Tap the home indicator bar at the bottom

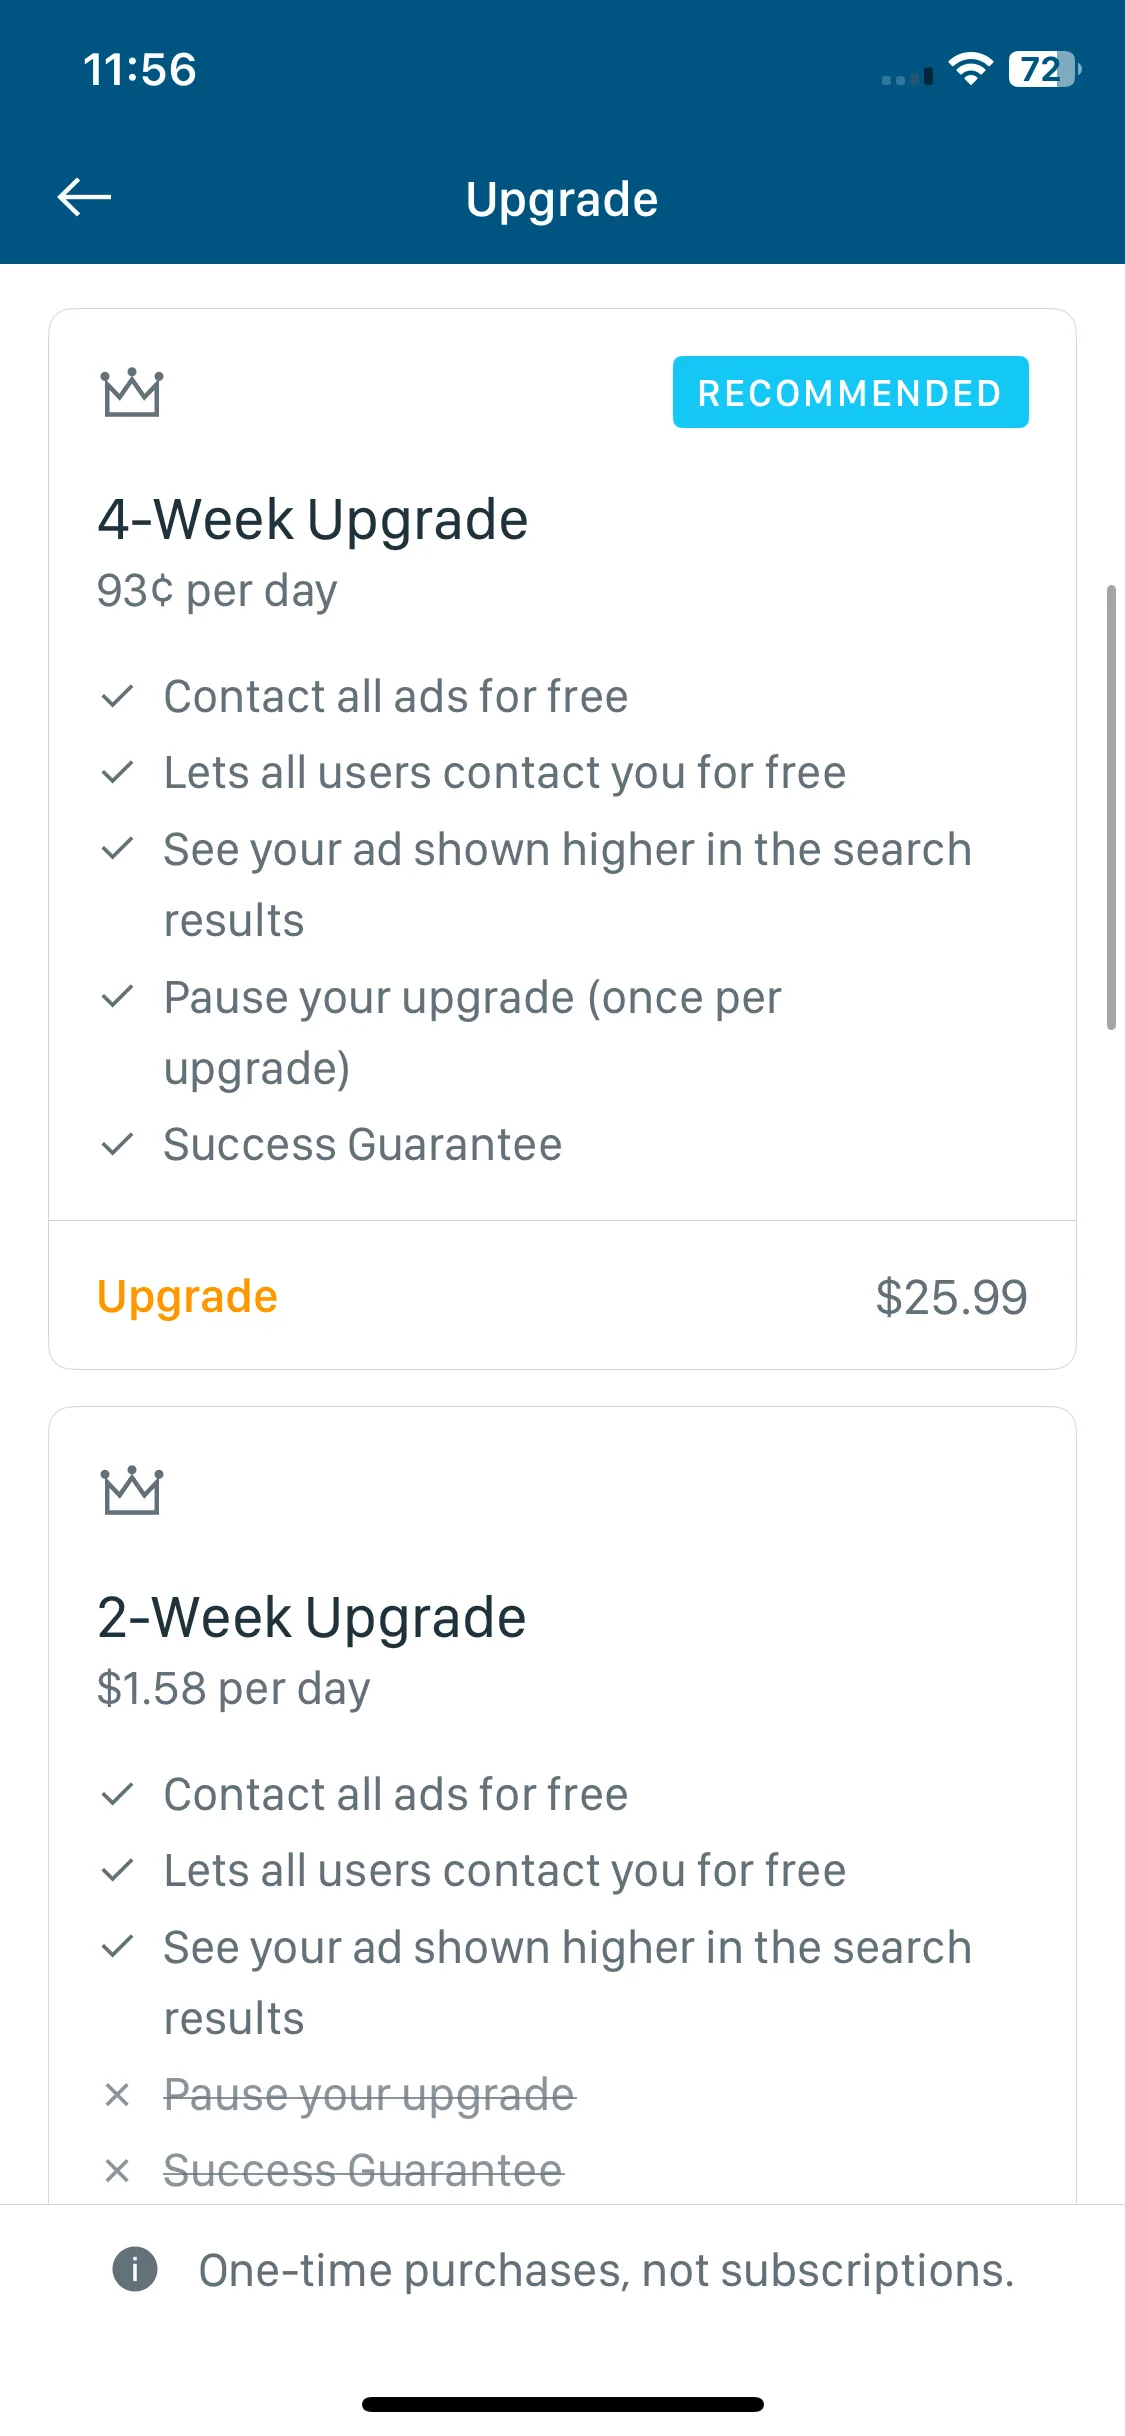[x=563, y=2404]
